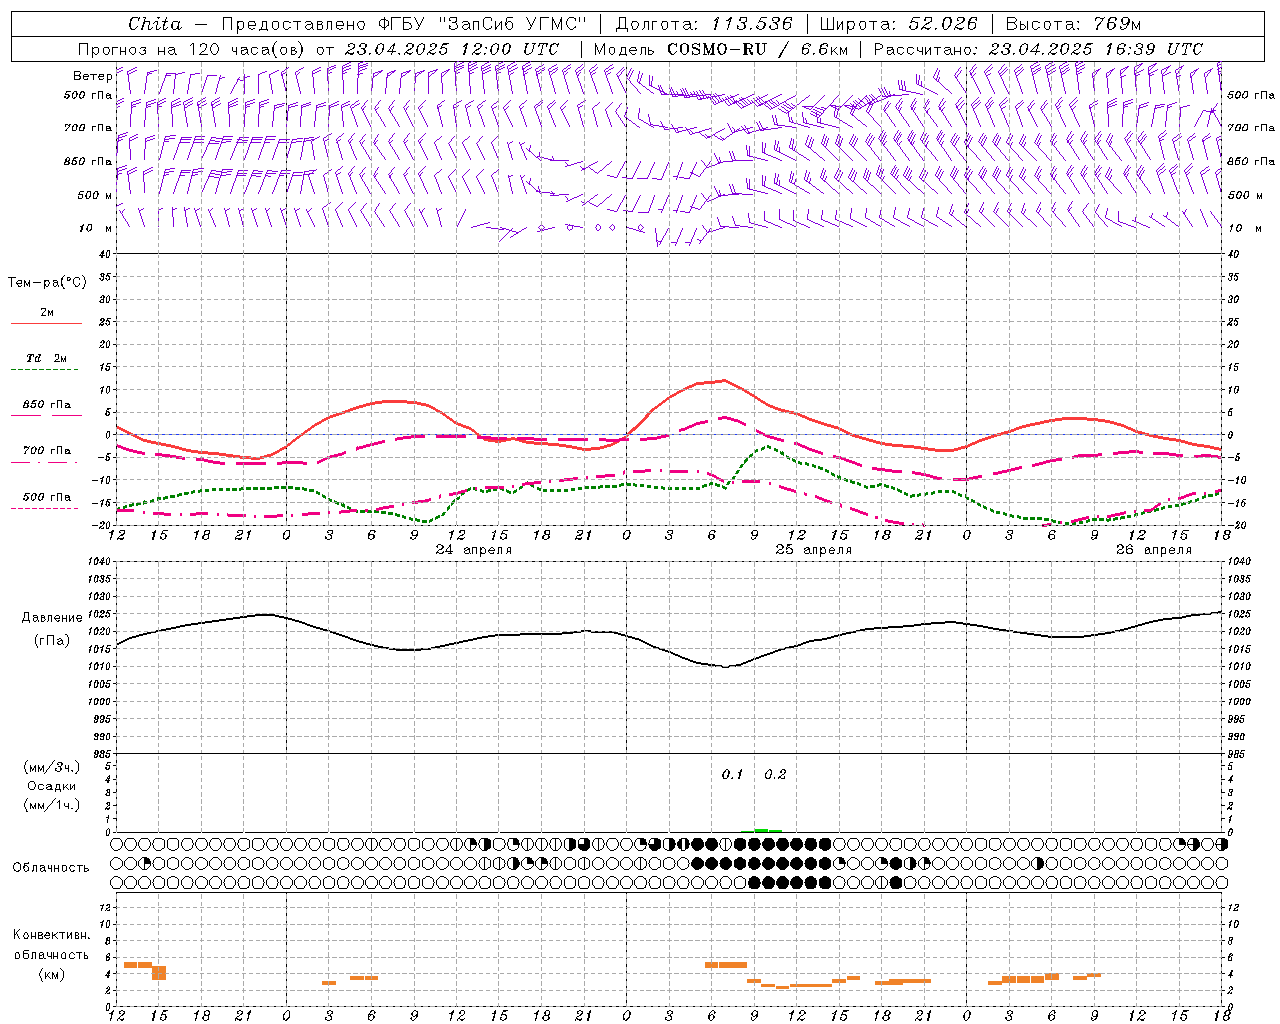This screenshot has height=1024, width=1280.
Task: Select the "Высота: 769м" elevation text
Action: click(x=1073, y=24)
